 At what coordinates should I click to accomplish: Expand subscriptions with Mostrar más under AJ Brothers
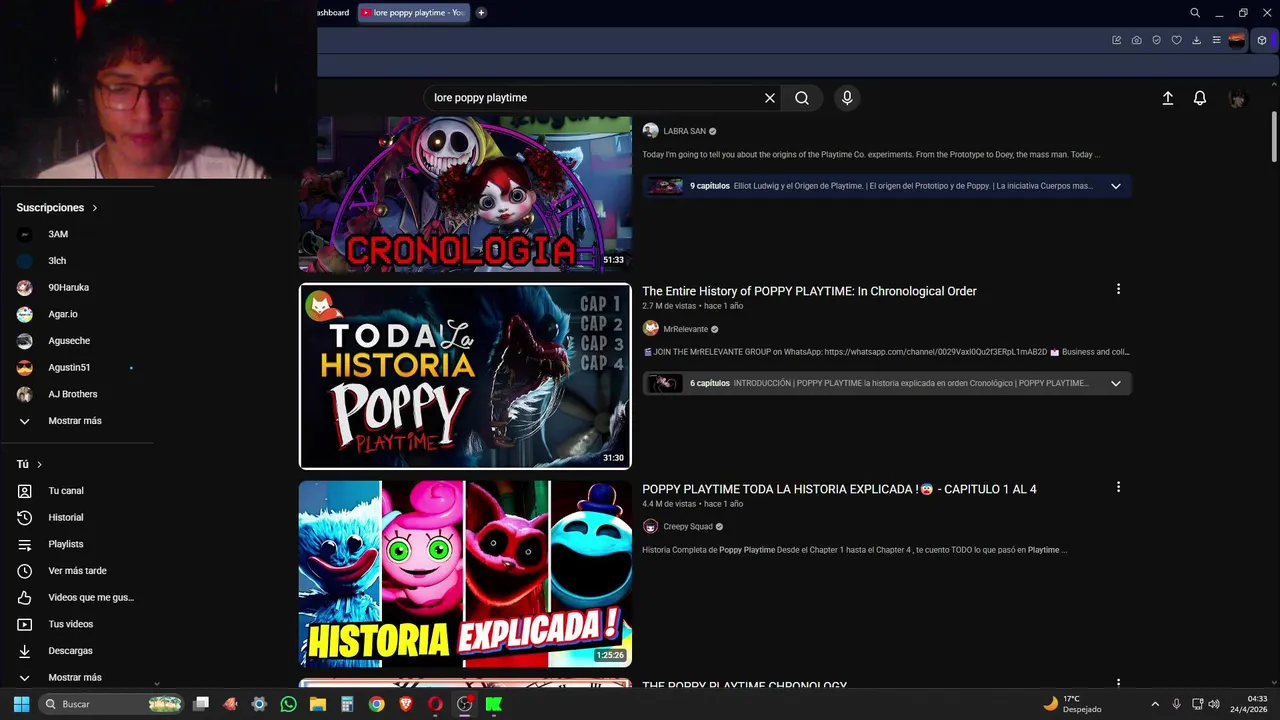(x=76, y=421)
